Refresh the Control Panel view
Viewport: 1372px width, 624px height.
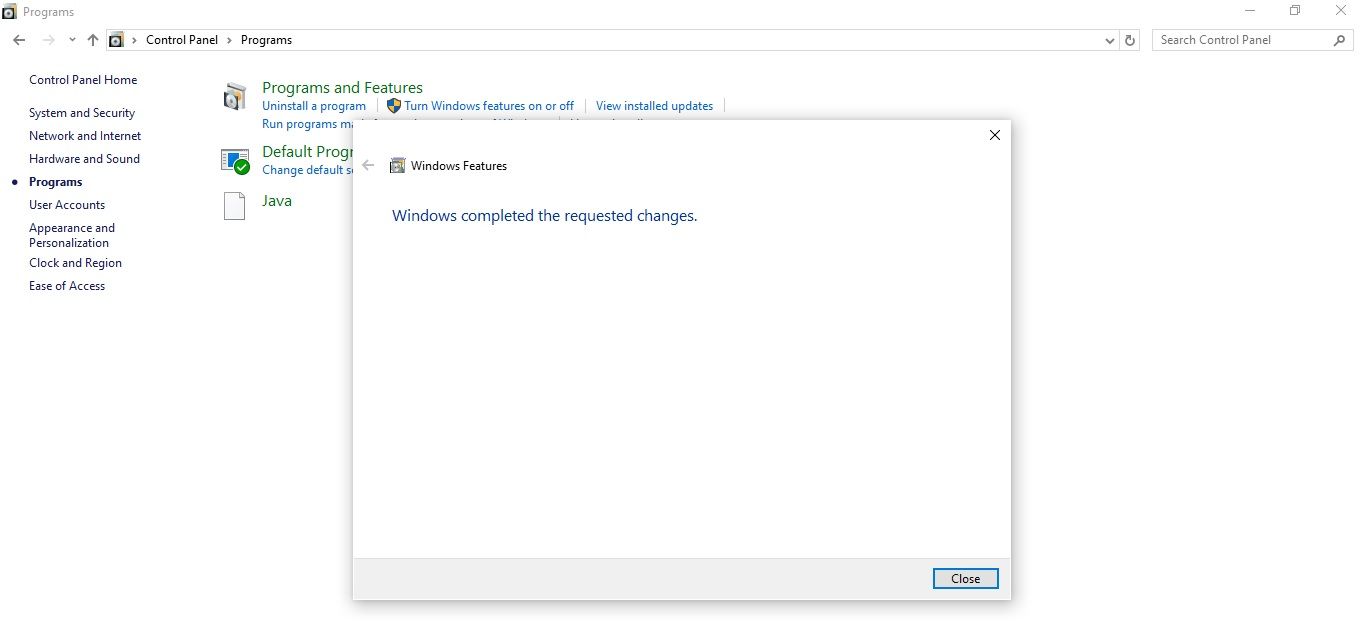(x=1129, y=40)
